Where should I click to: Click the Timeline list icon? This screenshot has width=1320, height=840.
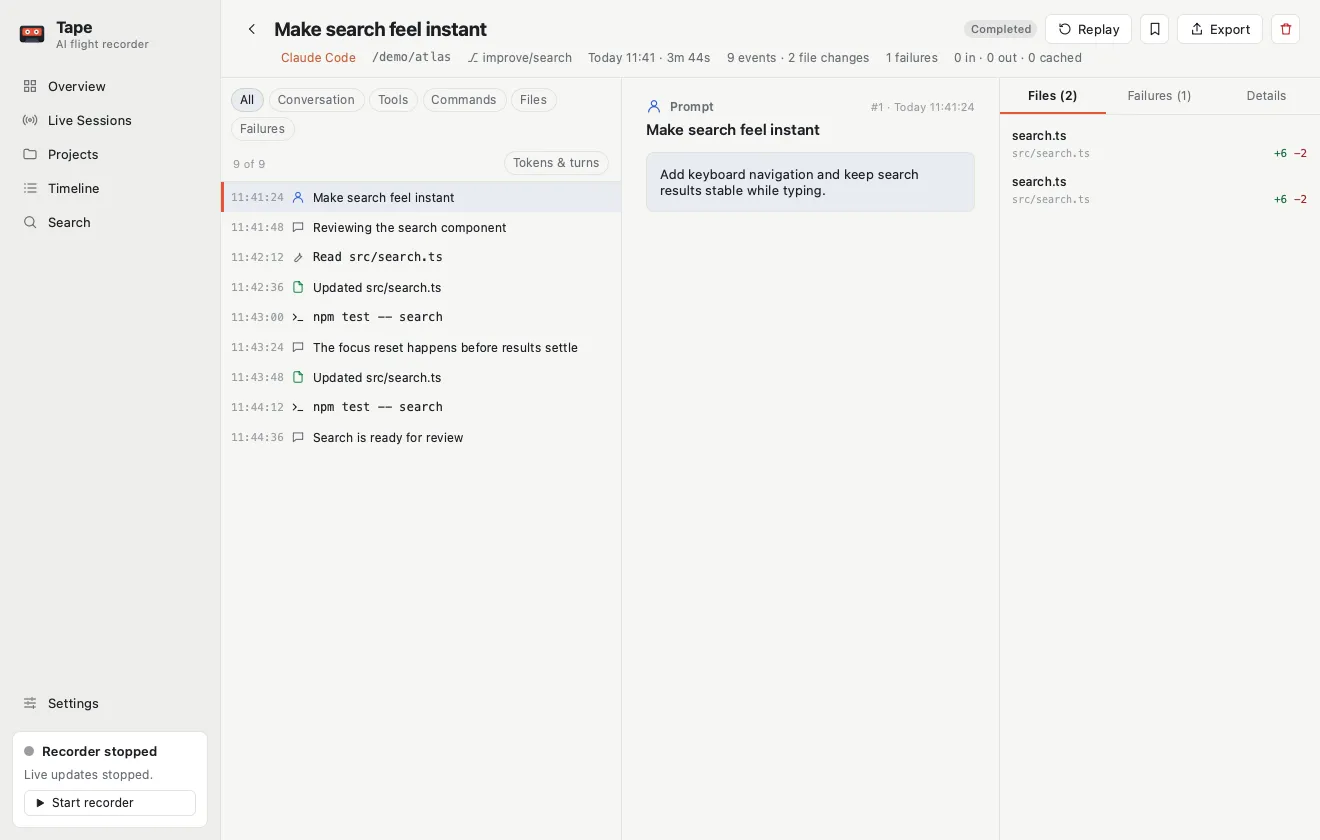(x=30, y=188)
